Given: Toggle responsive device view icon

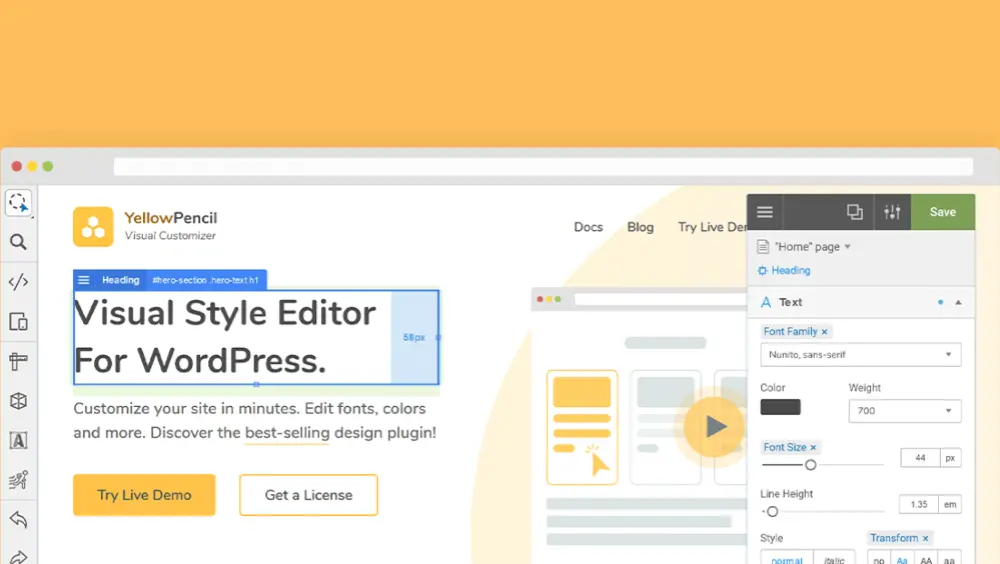Looking at the screenshot, I should (18, 322).
